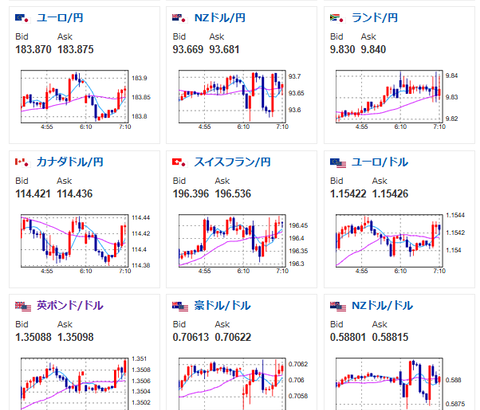Viewport: 480px width, 410px height.
Task: Click the Rand/Yen flag icon
Action: tap(337, 18)
